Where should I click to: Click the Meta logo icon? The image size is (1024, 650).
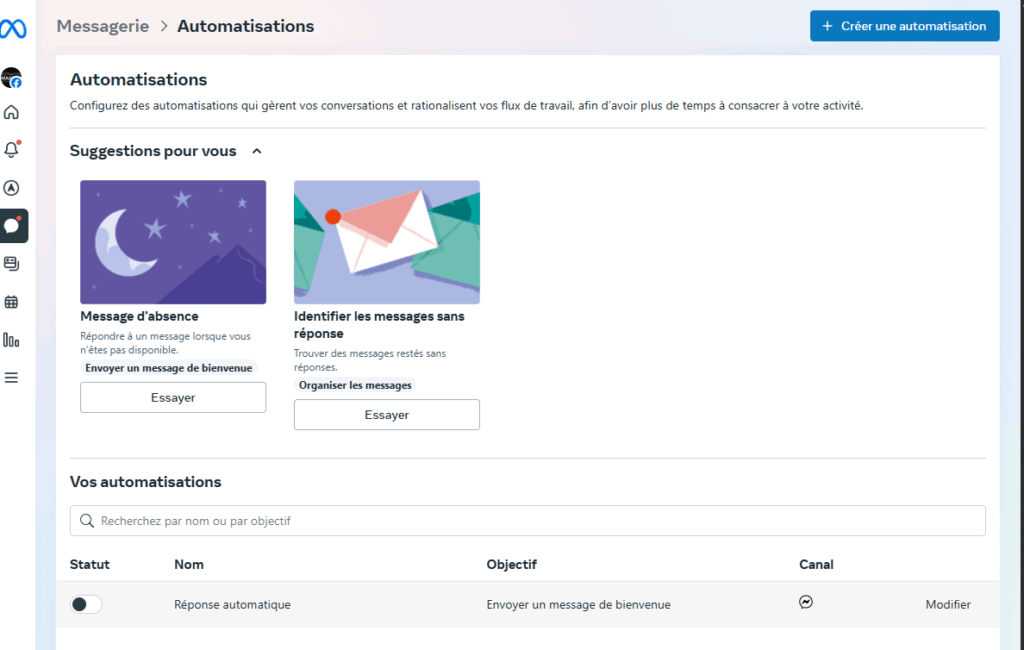click(x=13, y=29)
